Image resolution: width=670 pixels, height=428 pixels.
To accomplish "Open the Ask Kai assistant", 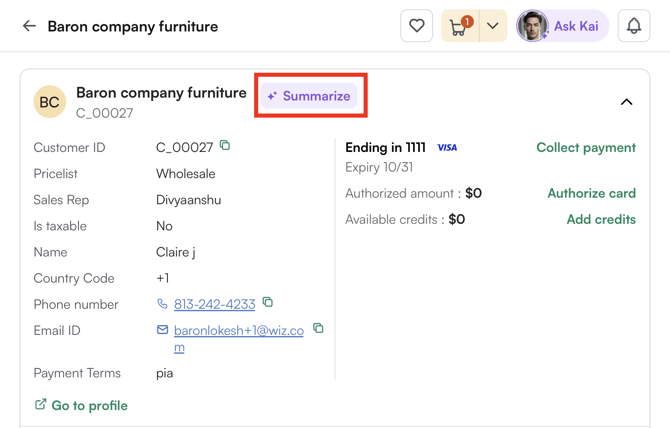I will coord(562,26).
